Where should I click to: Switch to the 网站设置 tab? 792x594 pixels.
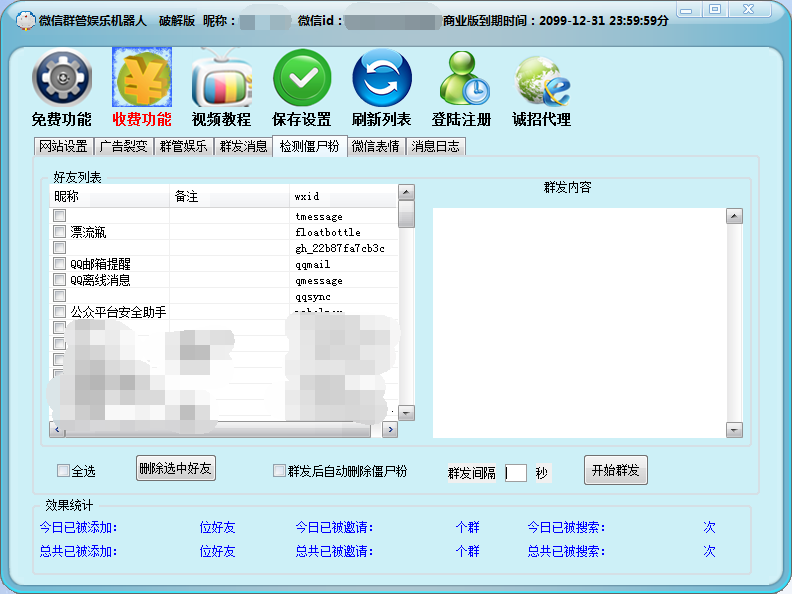(64, 146)
